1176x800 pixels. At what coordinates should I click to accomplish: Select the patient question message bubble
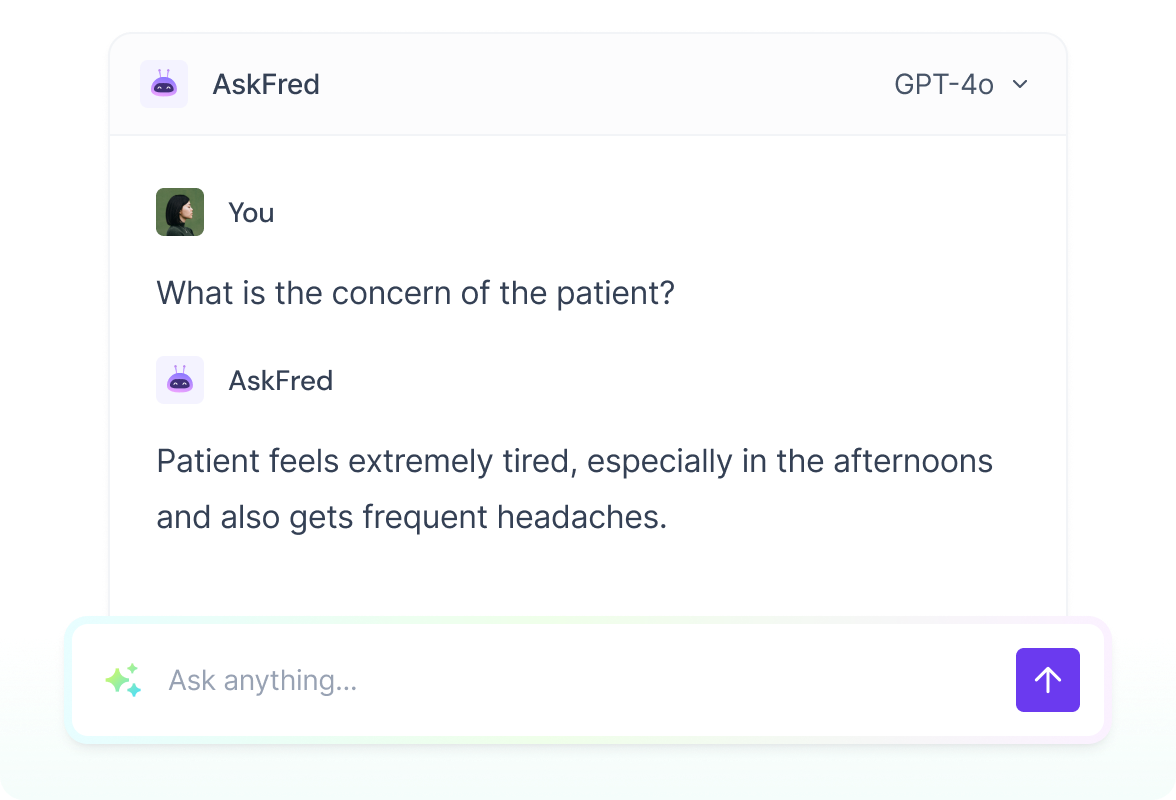coord(414,292)
